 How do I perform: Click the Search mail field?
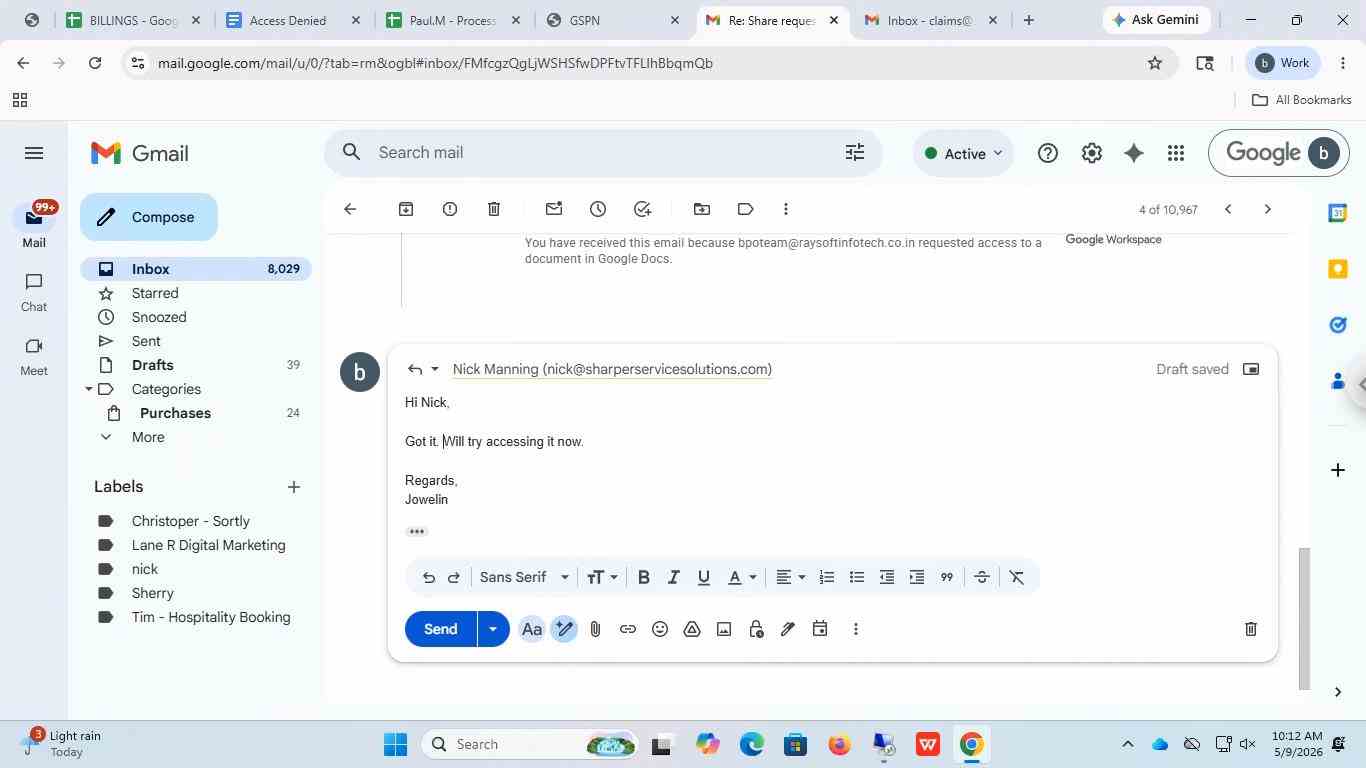[x=600, y=153]
